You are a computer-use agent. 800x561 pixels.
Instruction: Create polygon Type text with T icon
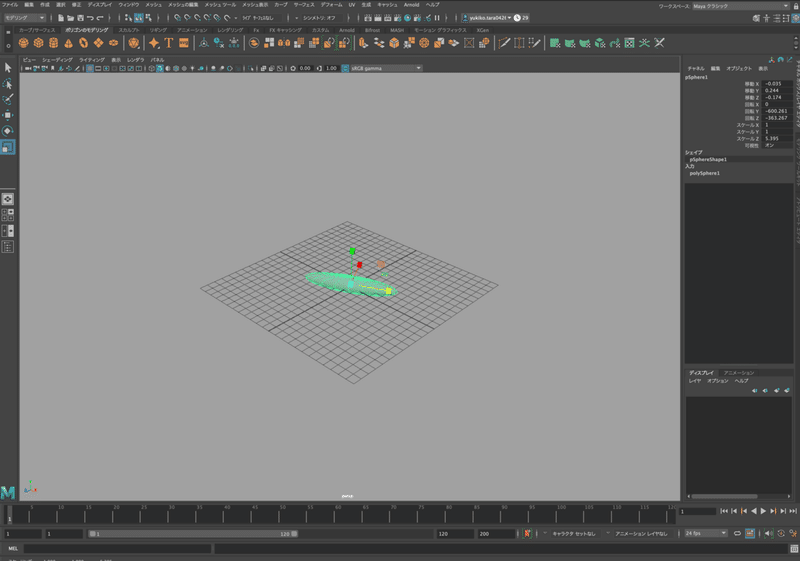tap(169, 43)
